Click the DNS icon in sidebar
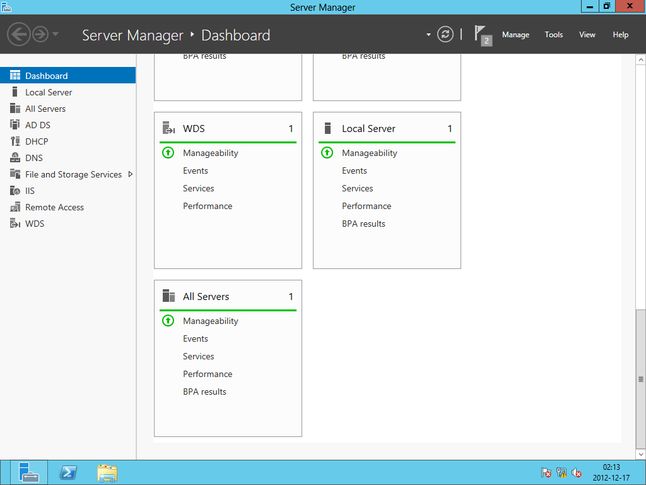 pos(15,157)
